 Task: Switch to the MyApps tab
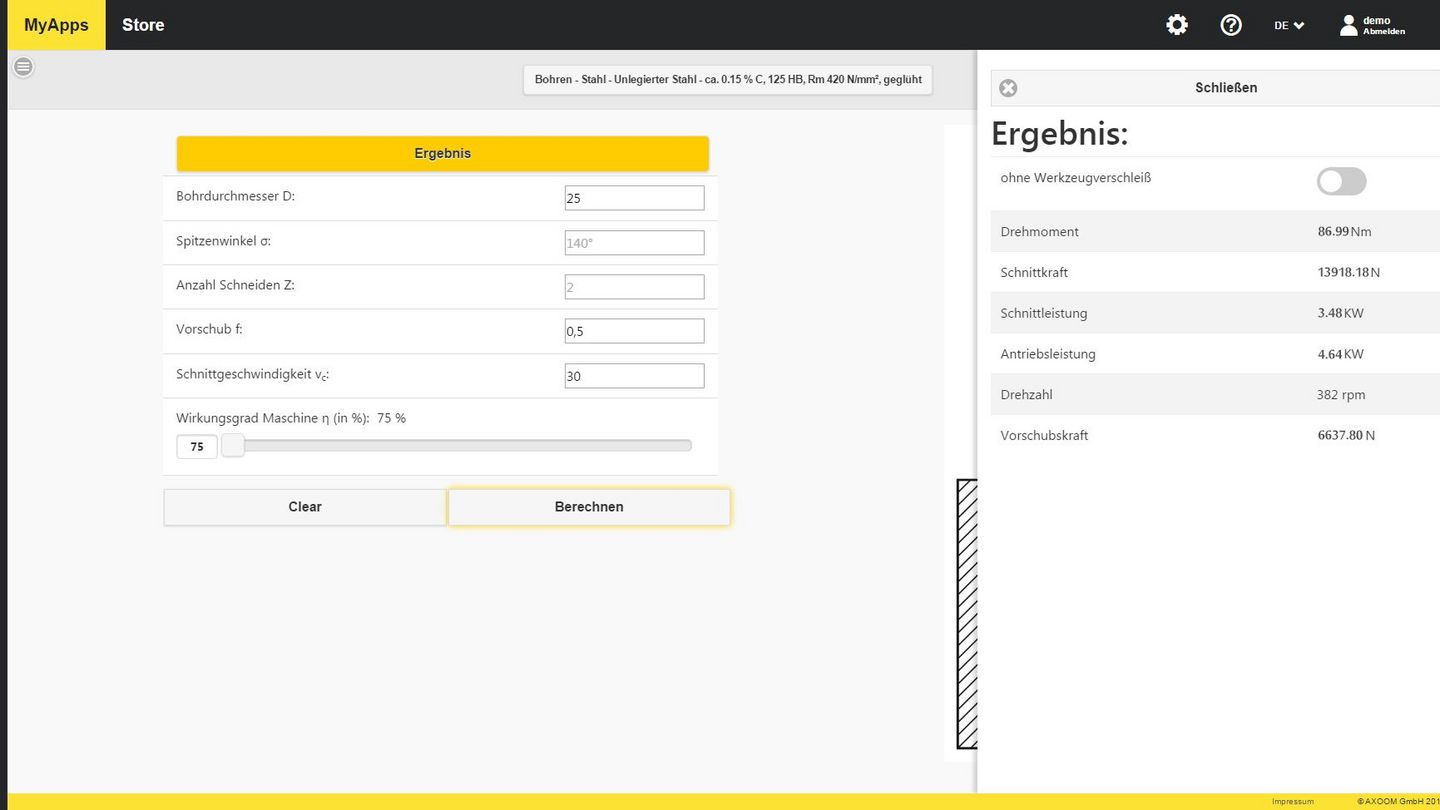56,25
